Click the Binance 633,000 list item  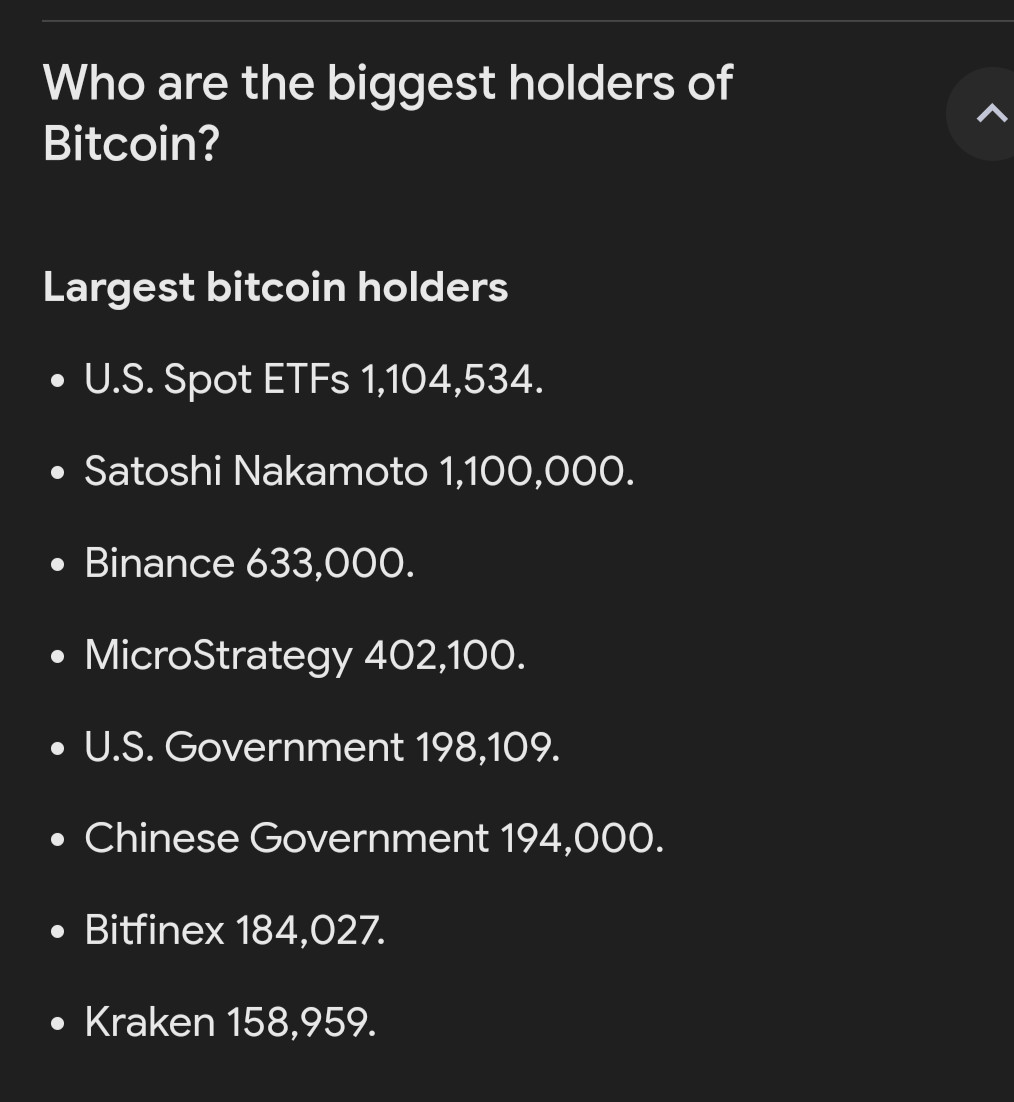tap(249, 563)
